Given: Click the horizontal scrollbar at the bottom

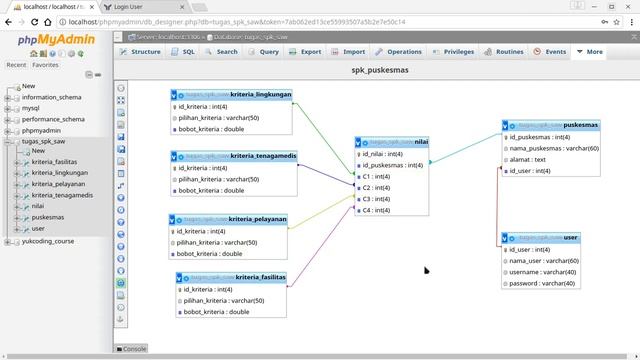Looking at the screenshot, I should click(x=317, y=356).
